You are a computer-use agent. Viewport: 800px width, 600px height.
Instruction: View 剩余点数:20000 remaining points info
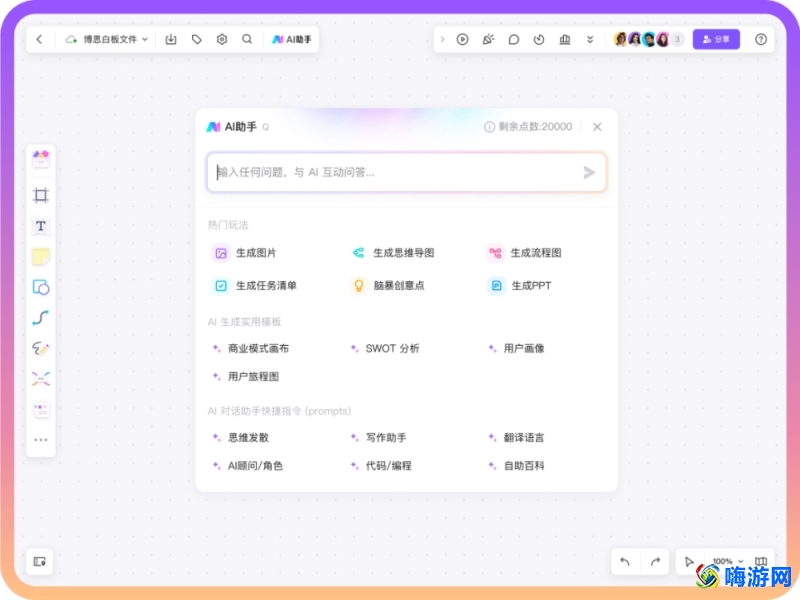click(x=528, y=127)
